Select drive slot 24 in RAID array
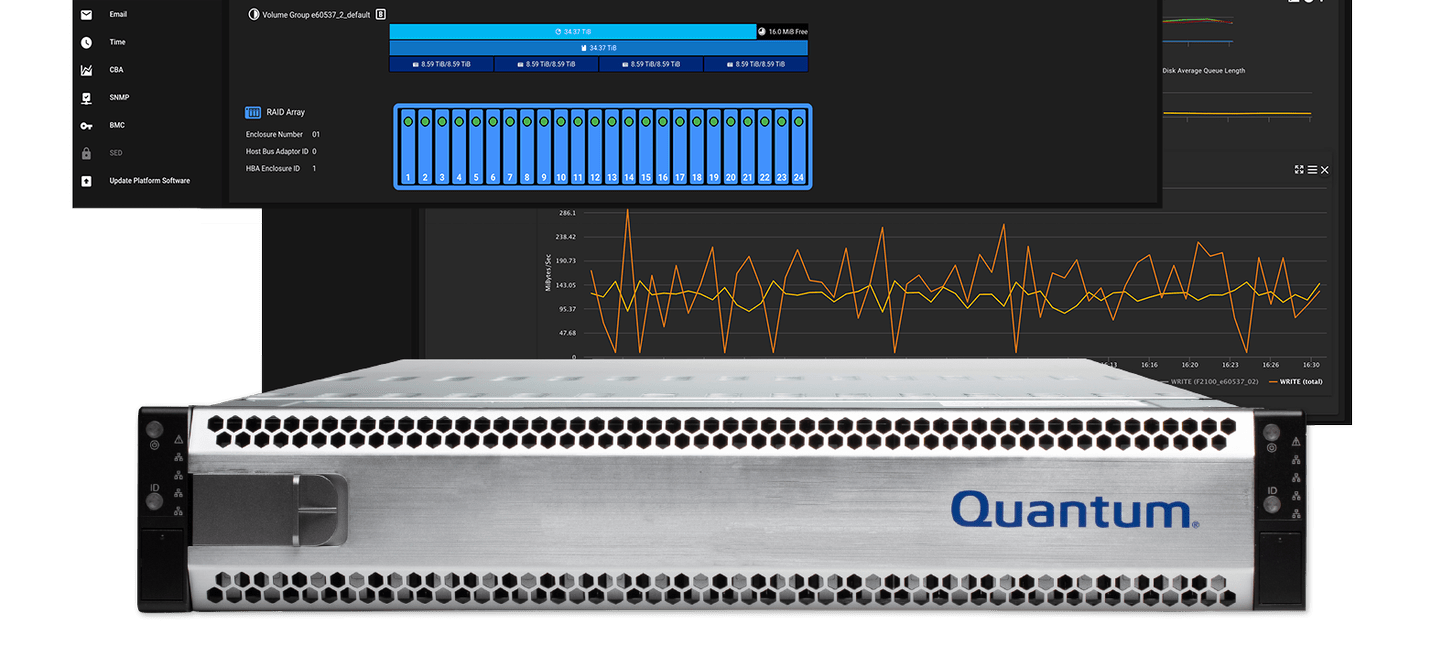 coord(799,148)
